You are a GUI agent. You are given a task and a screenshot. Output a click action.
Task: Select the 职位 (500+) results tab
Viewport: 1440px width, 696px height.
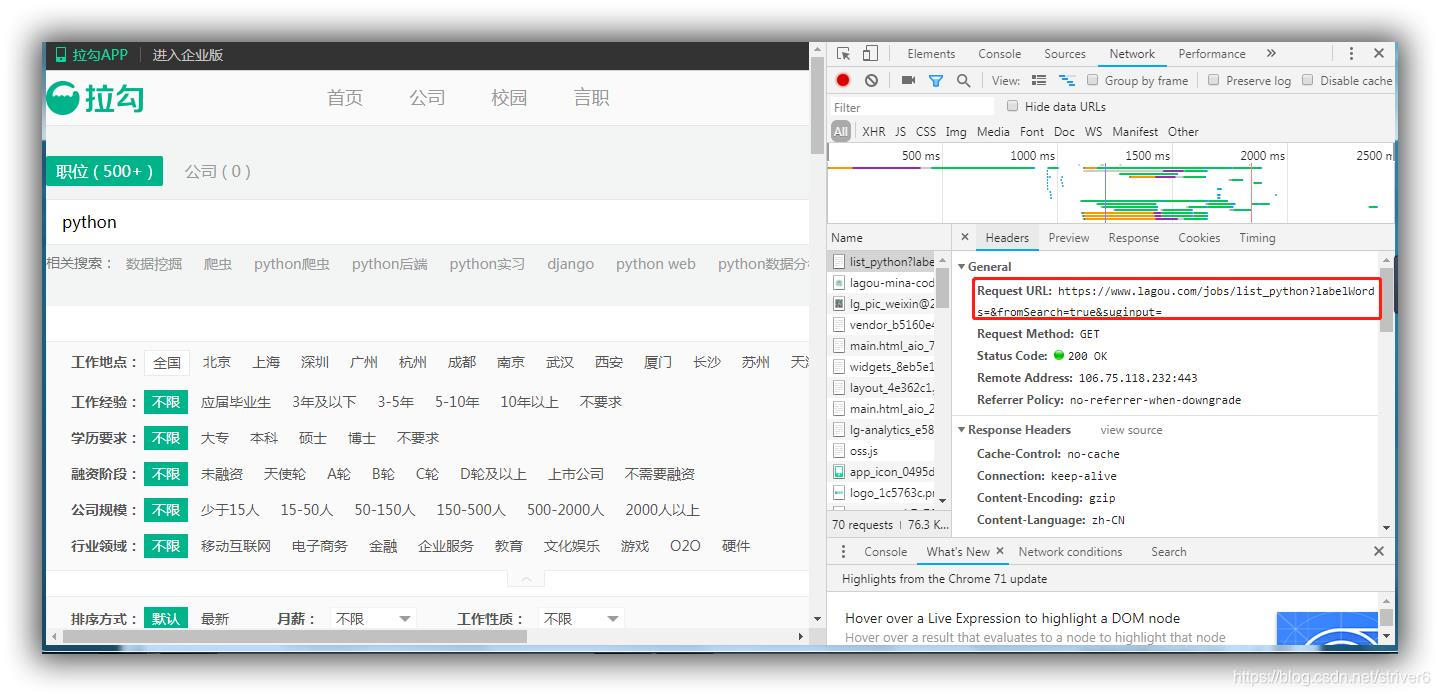point(104,171)
